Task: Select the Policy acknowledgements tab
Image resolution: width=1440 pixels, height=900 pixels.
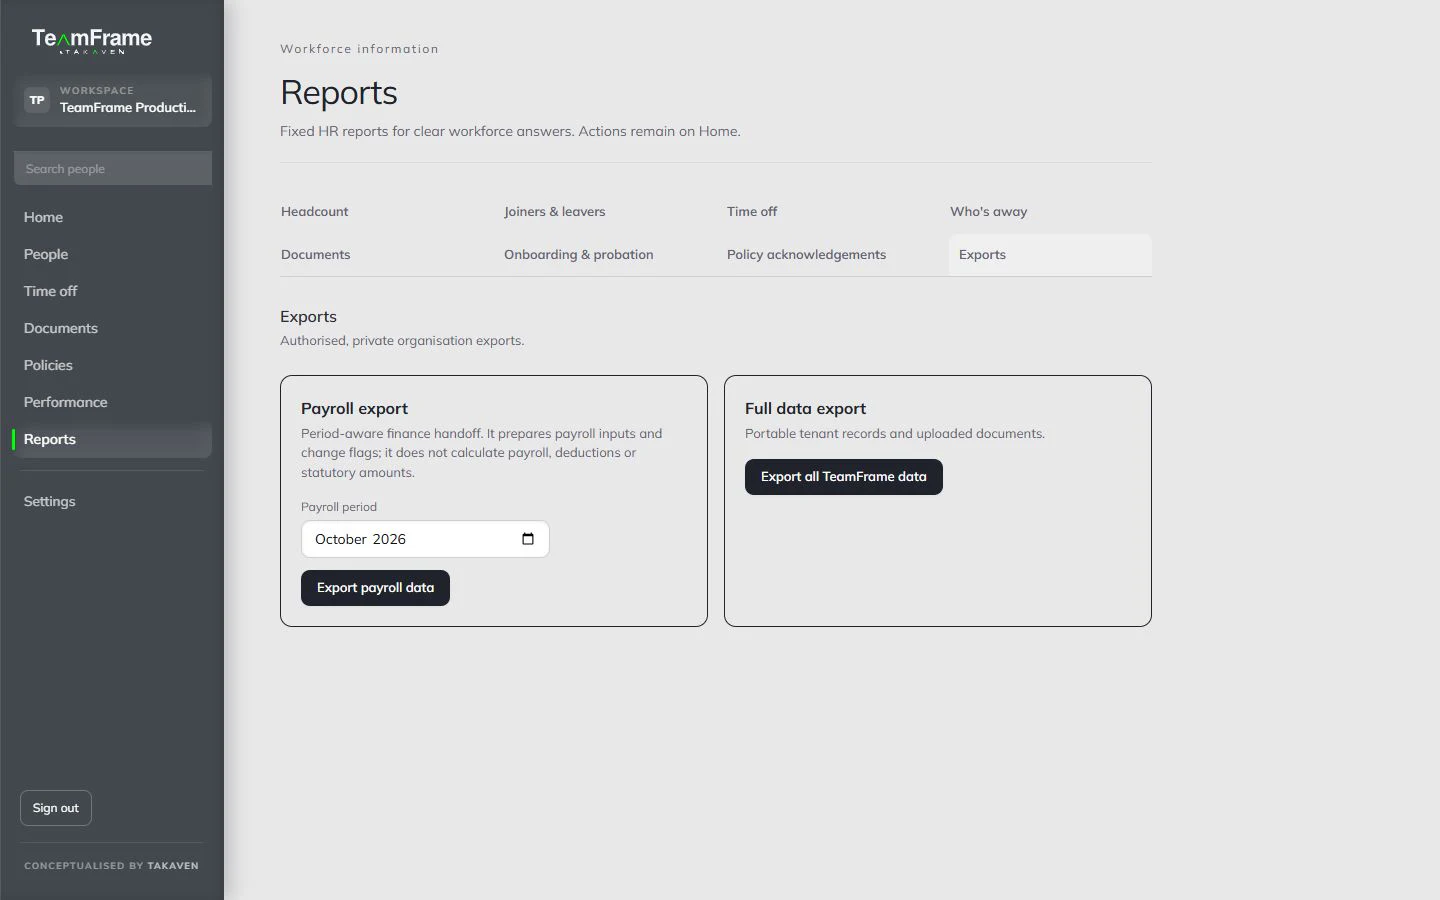Action: coord(827,255)
